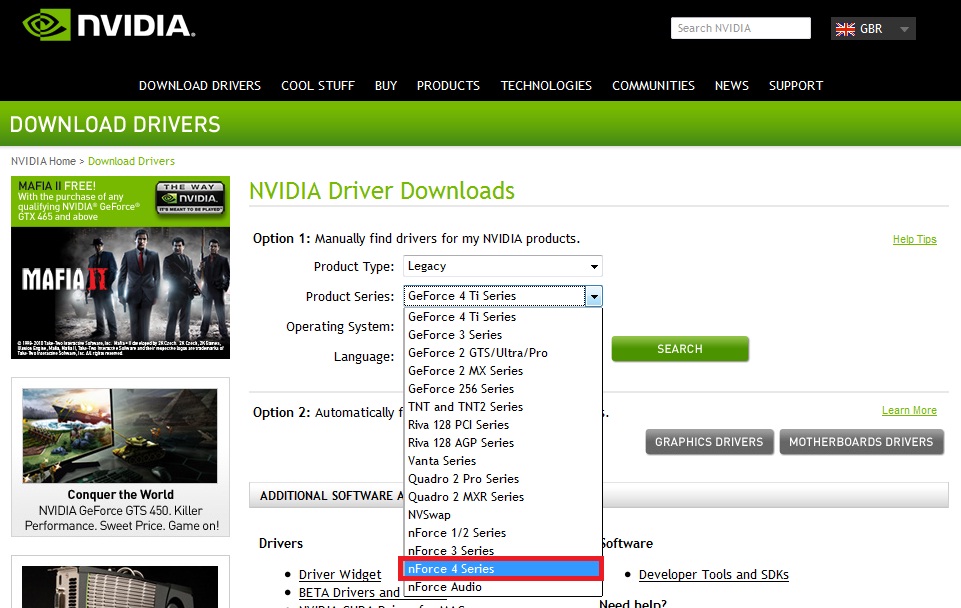Select nForce 1/2 Series option

(x=503, y=533)
